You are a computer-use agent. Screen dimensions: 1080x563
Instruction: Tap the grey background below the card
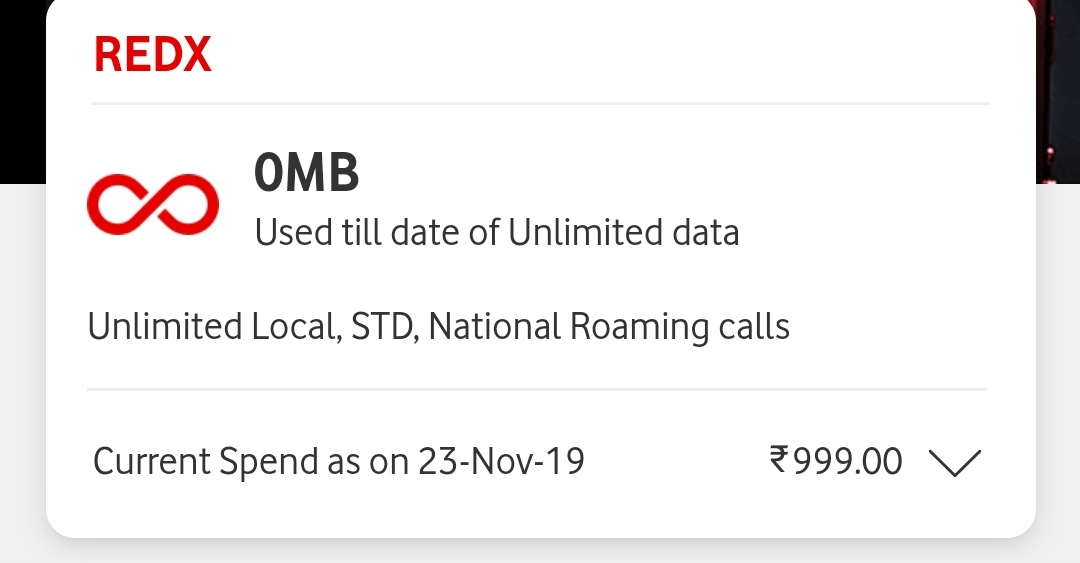tap(540, 551)
